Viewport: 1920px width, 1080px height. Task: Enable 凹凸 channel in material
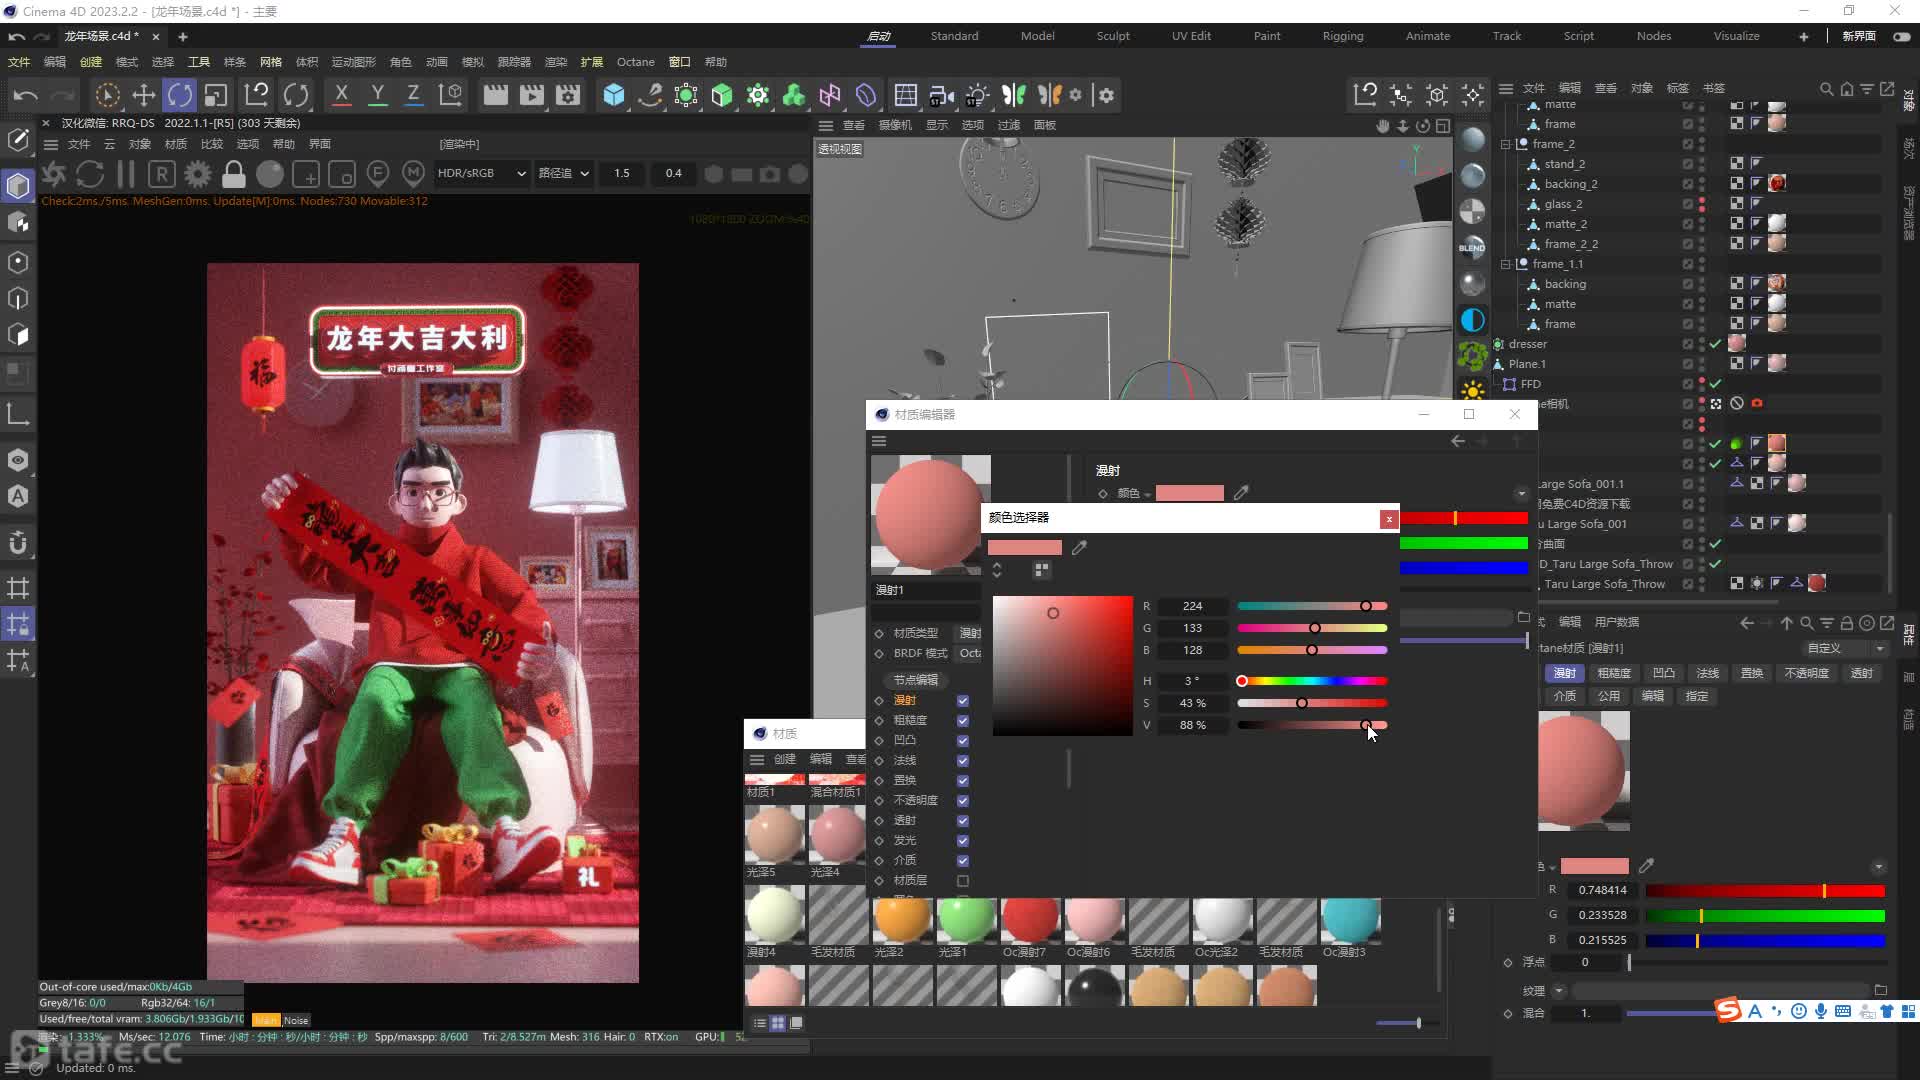coord(964,740)
